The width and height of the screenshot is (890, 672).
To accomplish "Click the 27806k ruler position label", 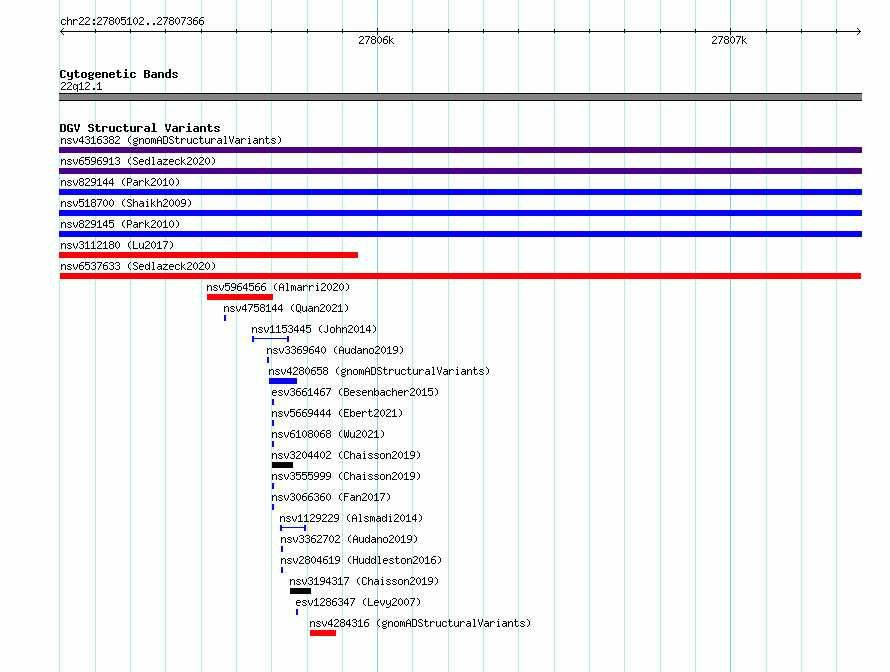I will (376, 40).
